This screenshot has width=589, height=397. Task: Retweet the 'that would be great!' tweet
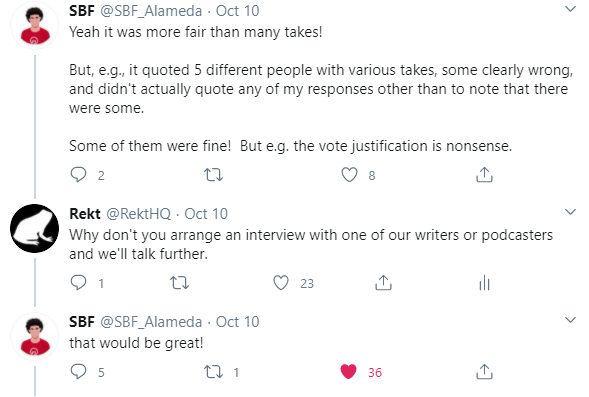[213, 372]
